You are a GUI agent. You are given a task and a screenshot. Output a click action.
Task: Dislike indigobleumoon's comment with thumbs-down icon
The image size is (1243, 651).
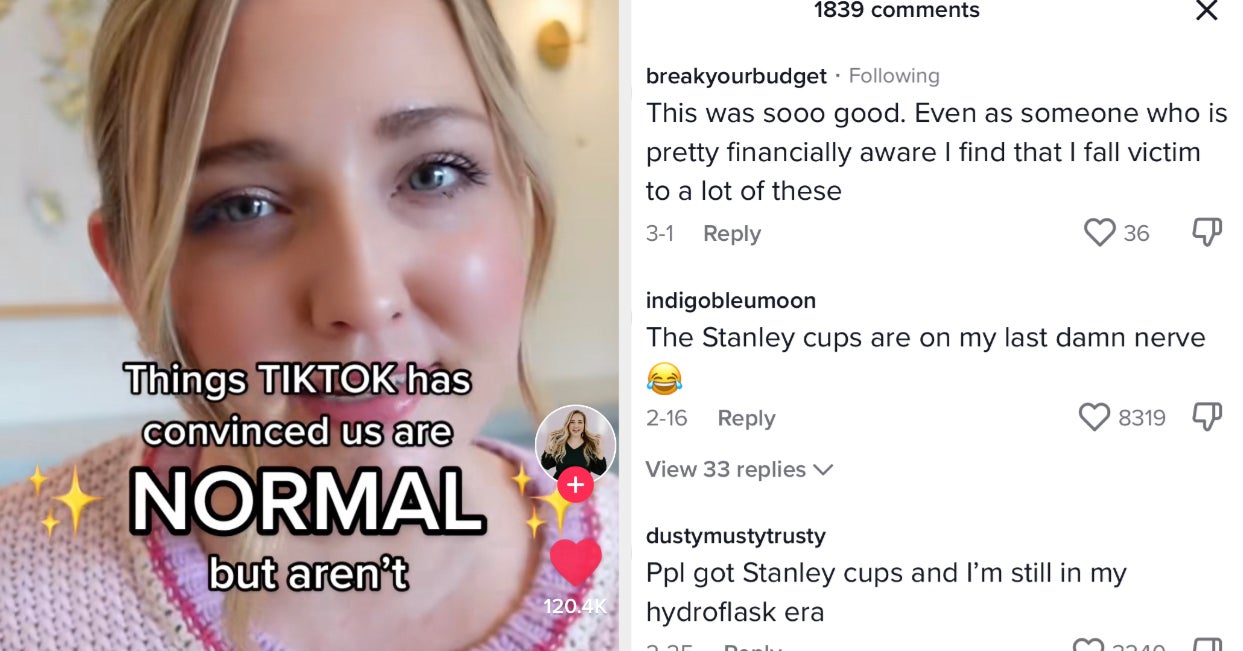click(1207, 417)
